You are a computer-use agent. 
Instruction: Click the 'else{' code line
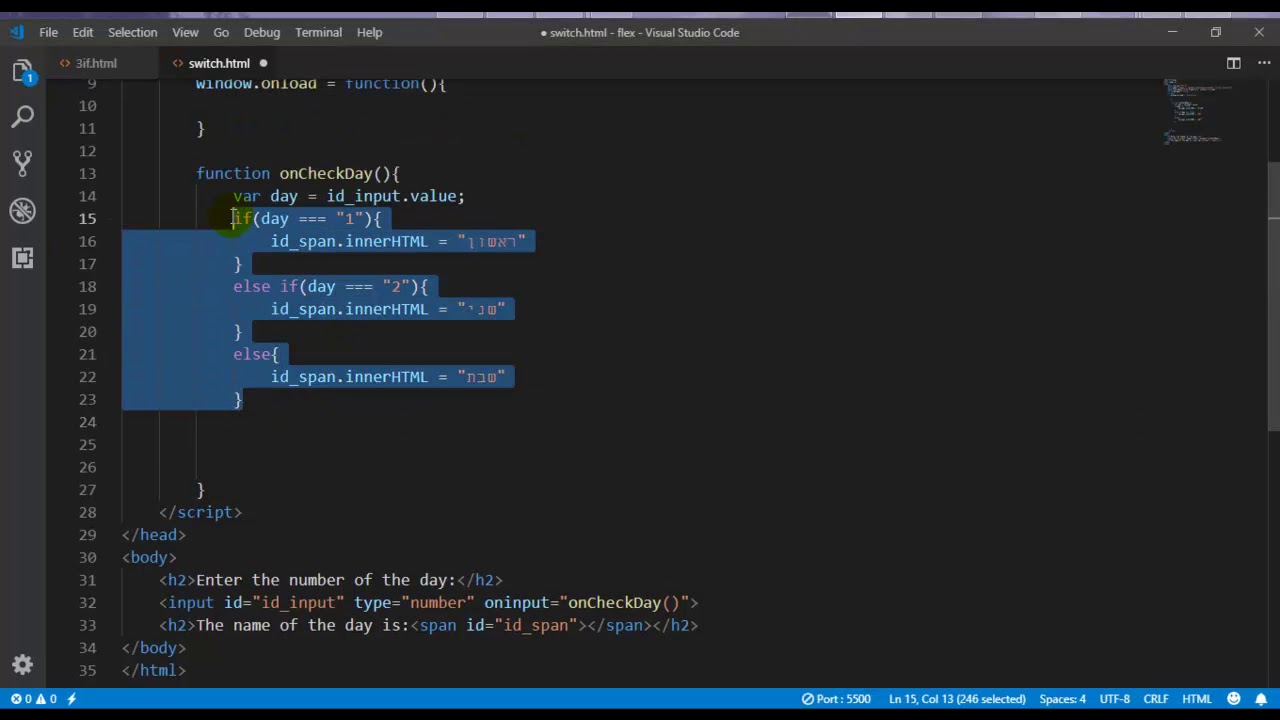click(x=256, y=354)
